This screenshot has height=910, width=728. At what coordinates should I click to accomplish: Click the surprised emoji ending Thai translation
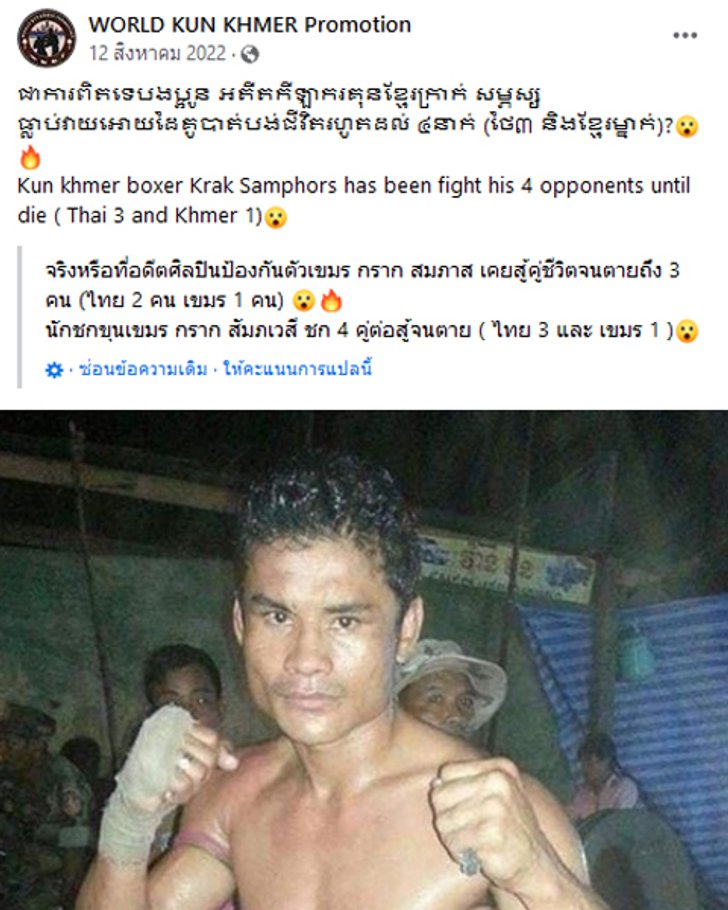click(687, 331)
